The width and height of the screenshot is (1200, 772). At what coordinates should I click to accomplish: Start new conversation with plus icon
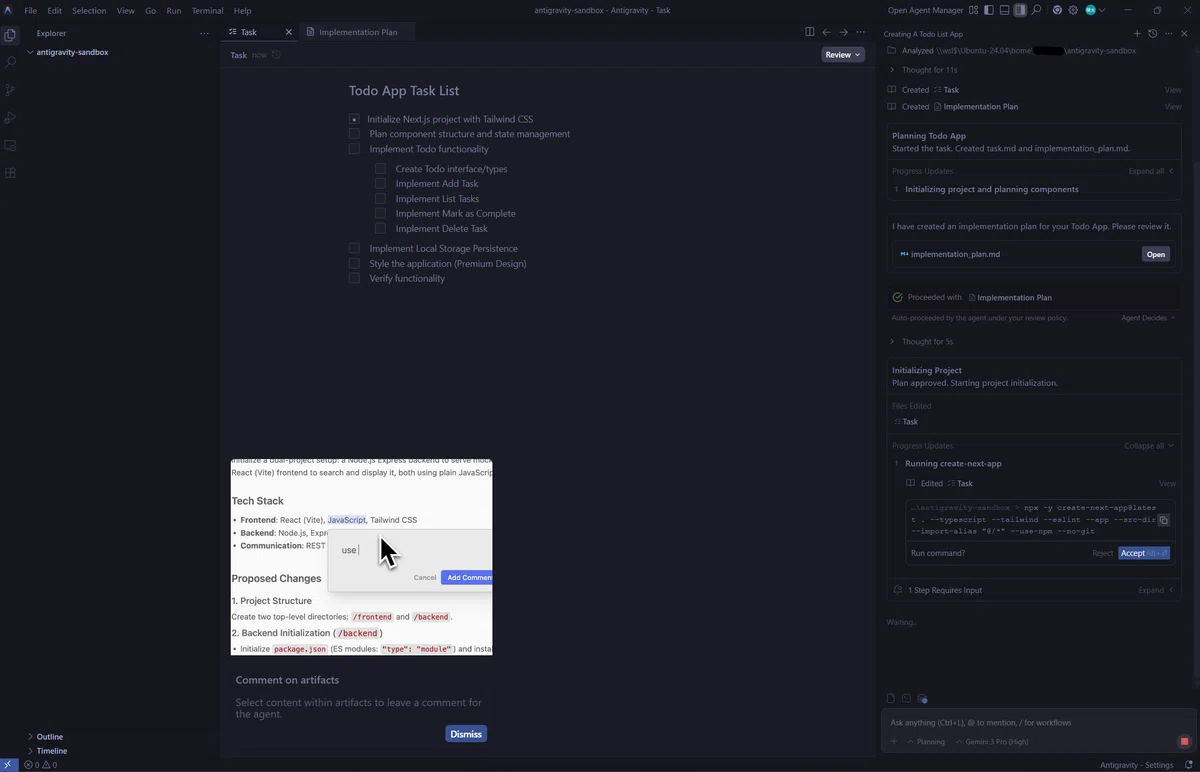click(1137, 34)
